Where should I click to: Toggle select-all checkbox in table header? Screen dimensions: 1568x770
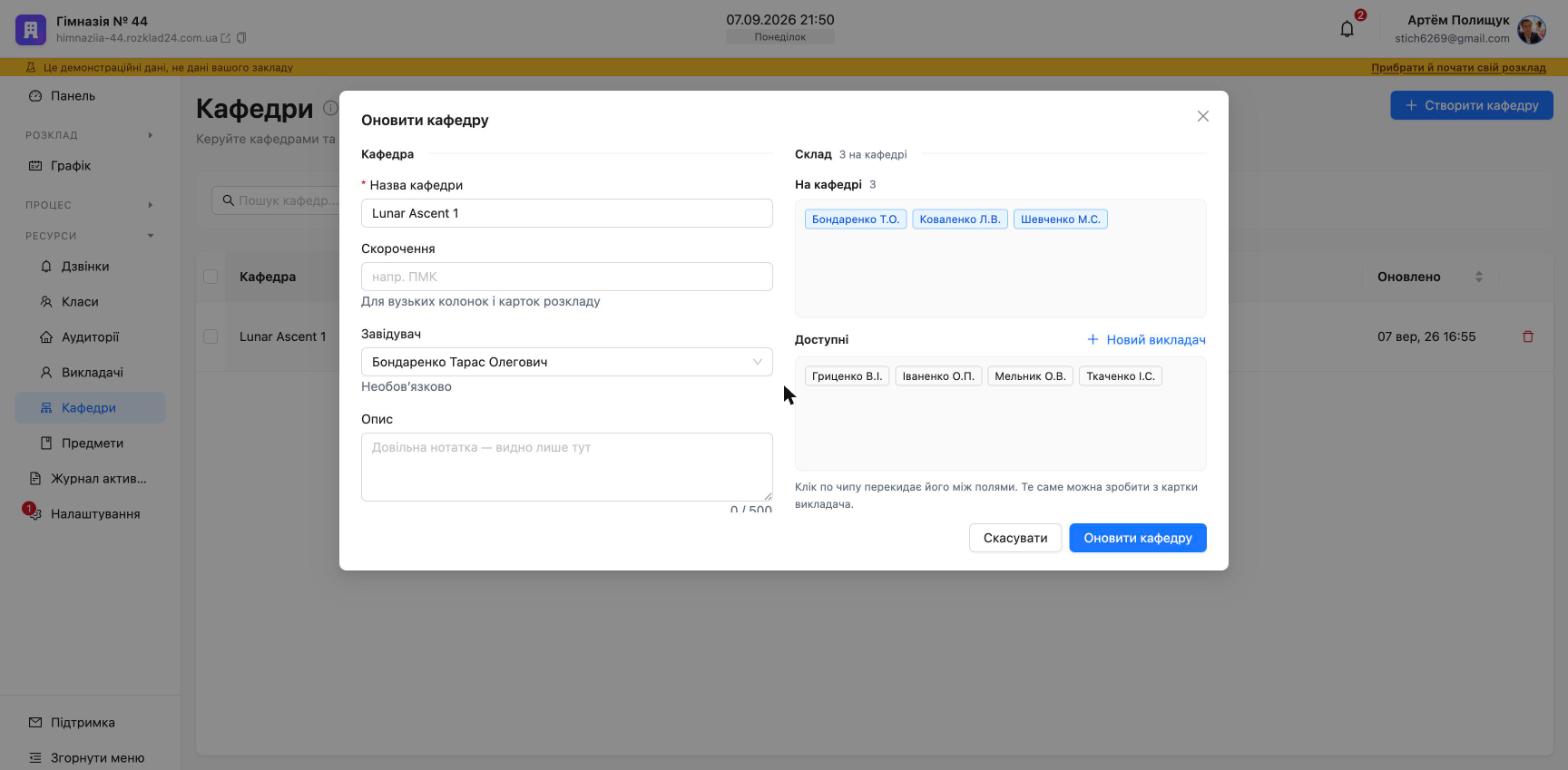click(210, 277)
